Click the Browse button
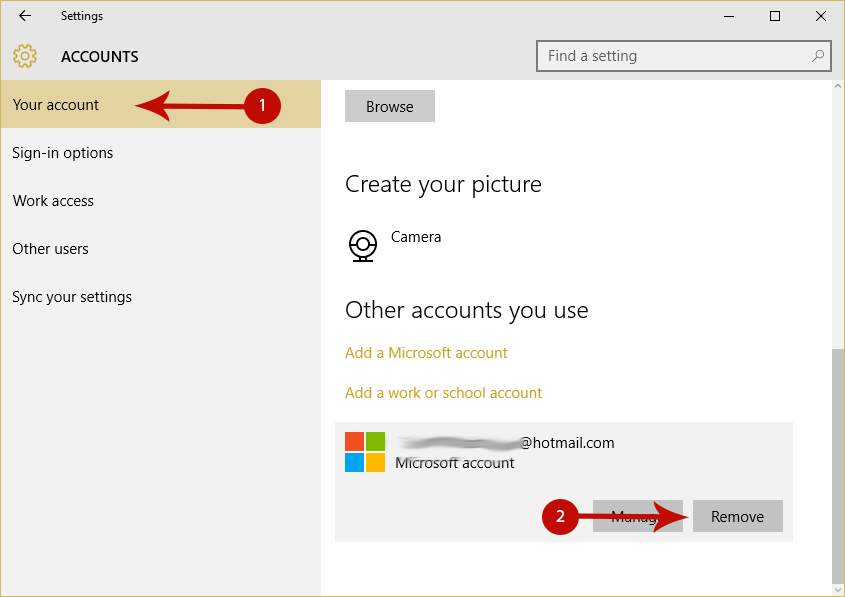Viewport: 845px width, 597px height. (390, 106)
